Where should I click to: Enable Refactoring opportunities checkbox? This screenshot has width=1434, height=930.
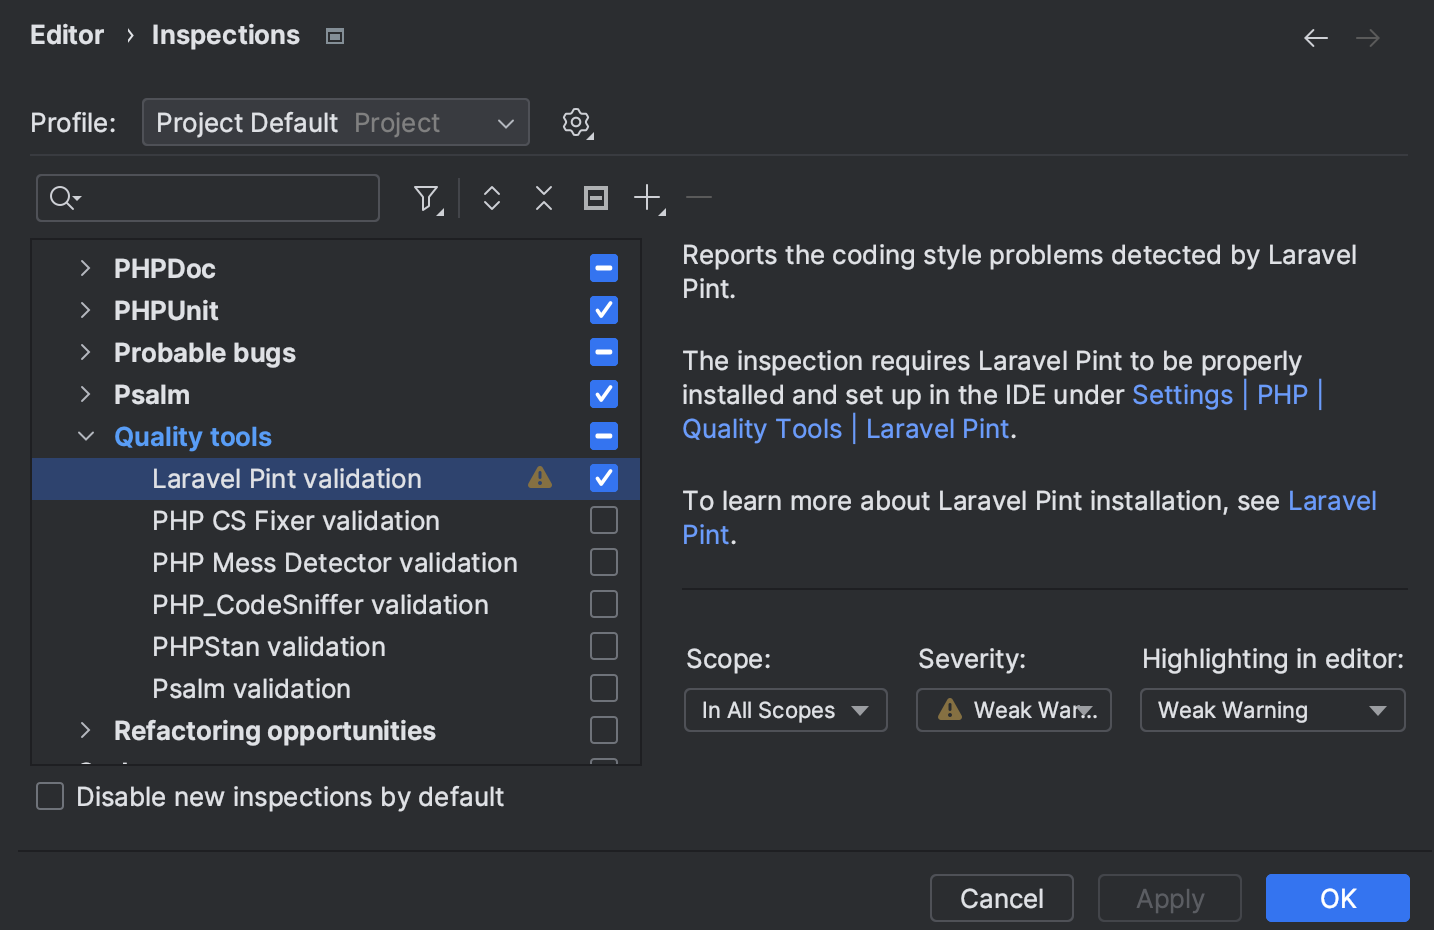point(604,730)
